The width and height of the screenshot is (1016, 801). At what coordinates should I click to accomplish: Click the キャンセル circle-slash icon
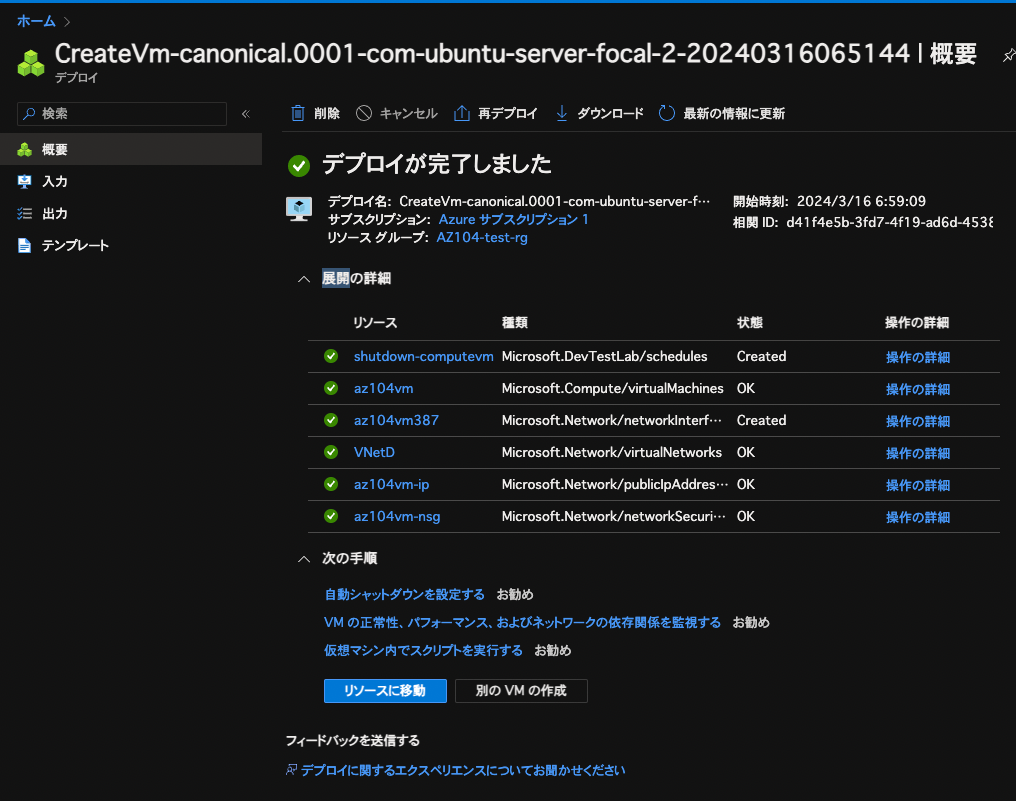coord(364,113)
